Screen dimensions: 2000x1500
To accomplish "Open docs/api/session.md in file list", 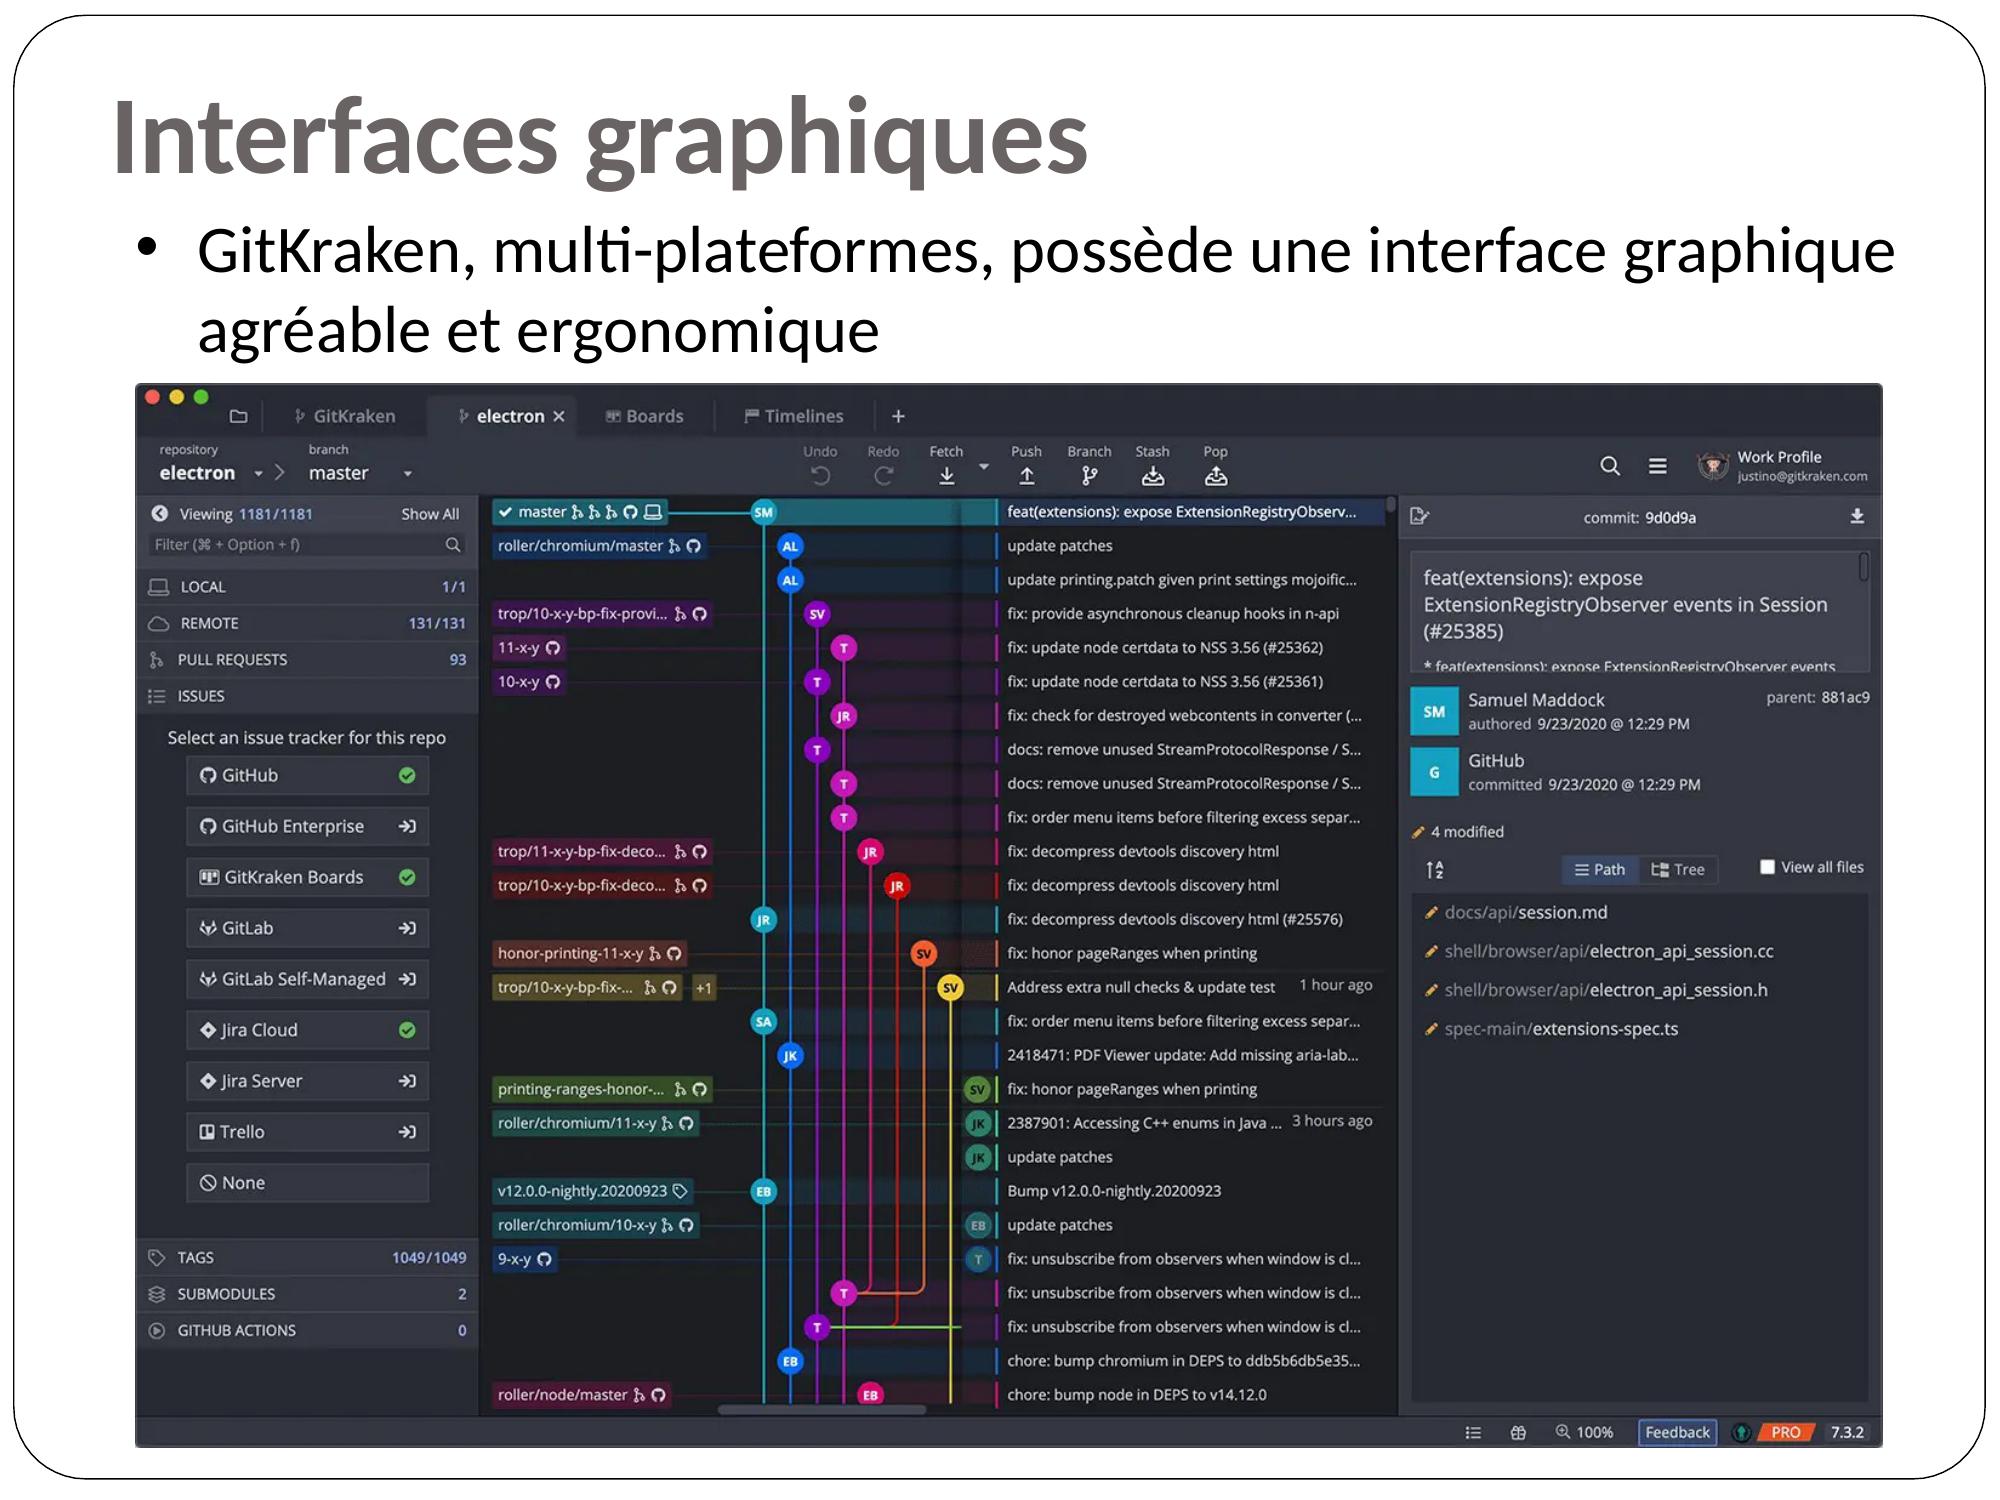I will (1526, 912).
